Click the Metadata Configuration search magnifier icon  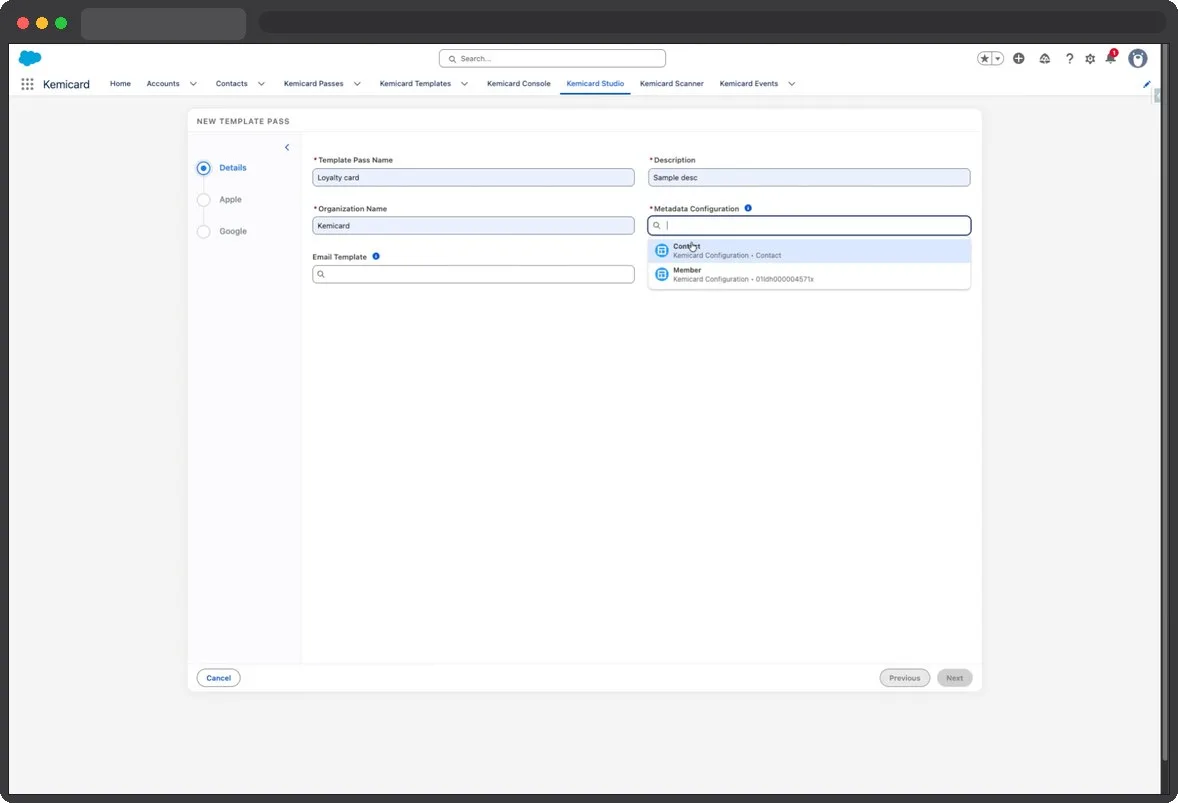(657, 225)
